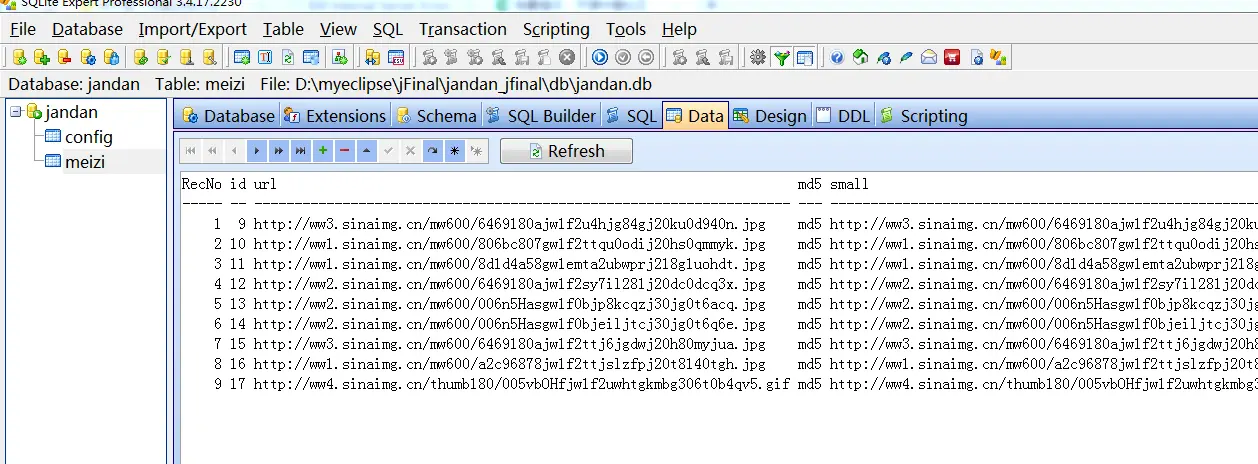Switch to the Extensions tab
The width and height of the screenshot is (1258, 464).
pos(334,116)
